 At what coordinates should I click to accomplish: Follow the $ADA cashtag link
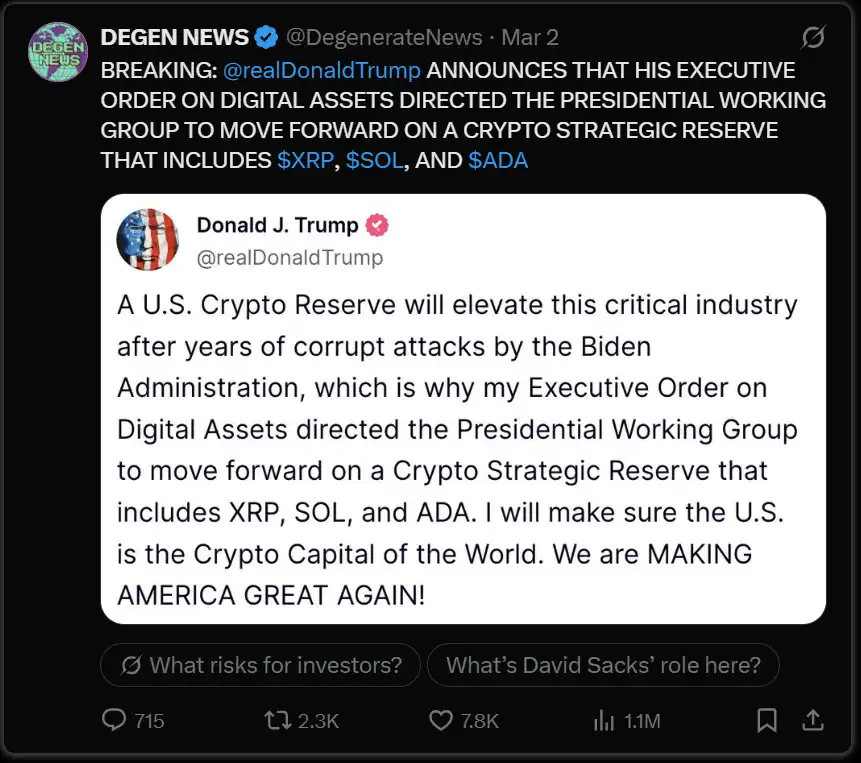pyautogui.click(x=497, y=160)
